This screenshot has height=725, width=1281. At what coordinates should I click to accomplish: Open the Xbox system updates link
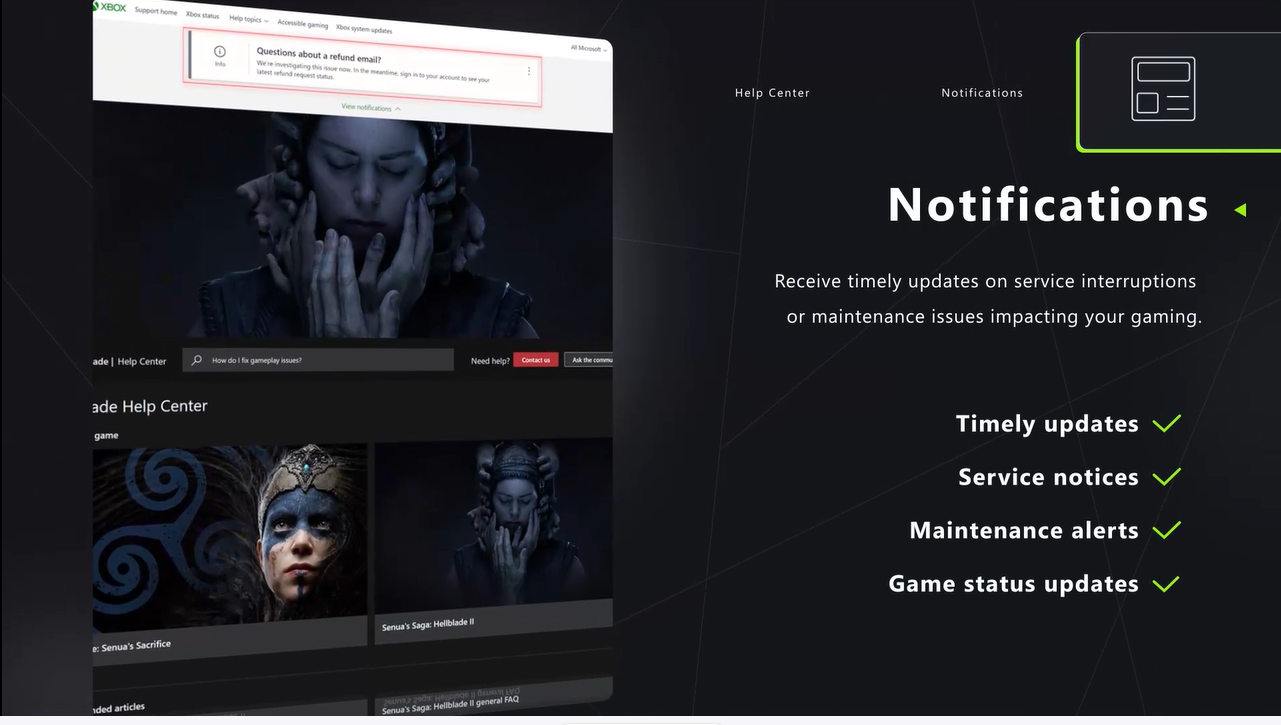[364, 30]
